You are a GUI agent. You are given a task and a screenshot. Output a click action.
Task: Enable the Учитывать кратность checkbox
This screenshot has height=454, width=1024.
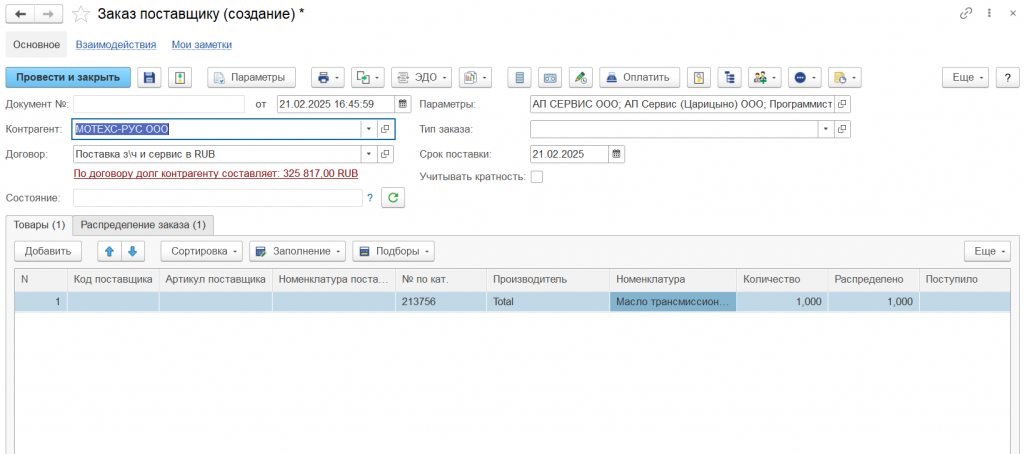(537, 177)
